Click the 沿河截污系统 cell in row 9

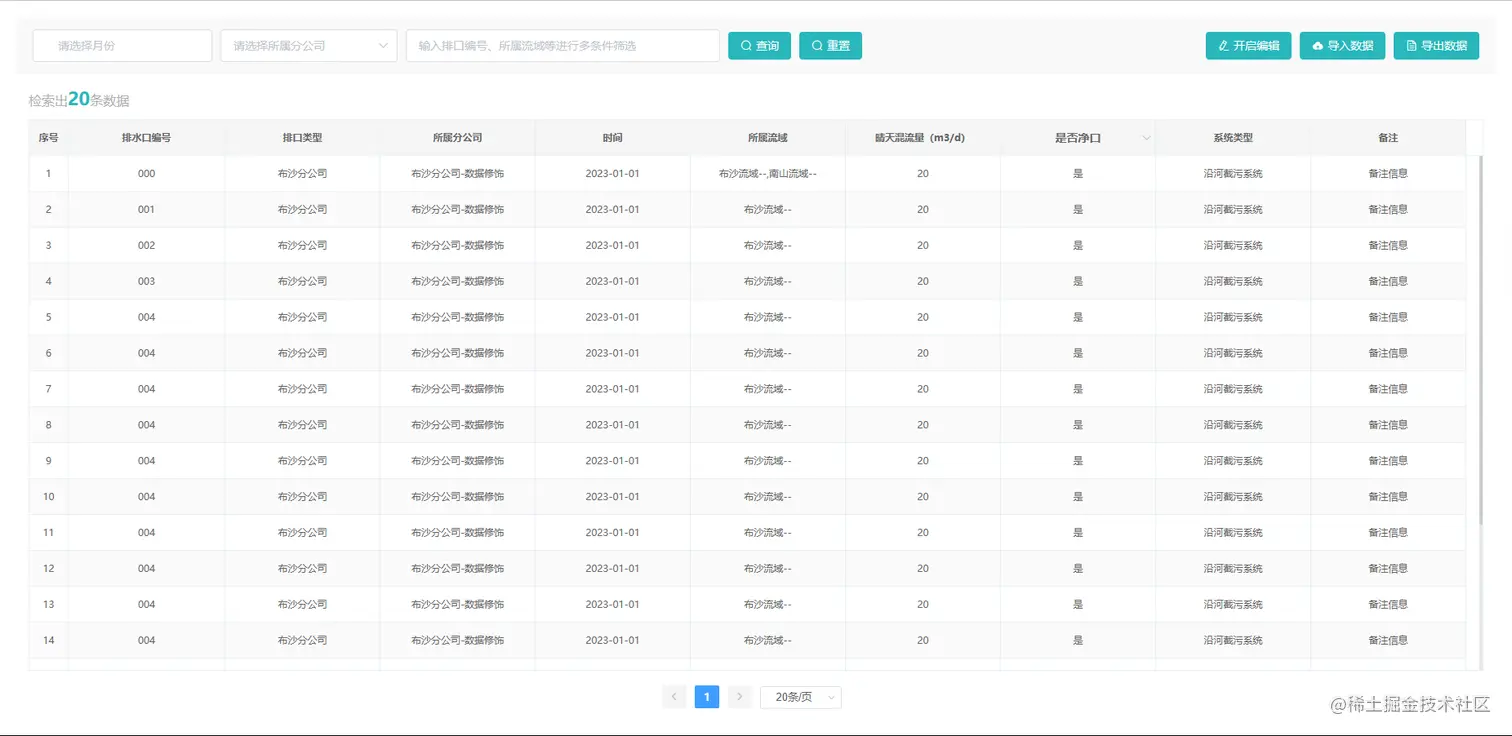[1233, 462]
